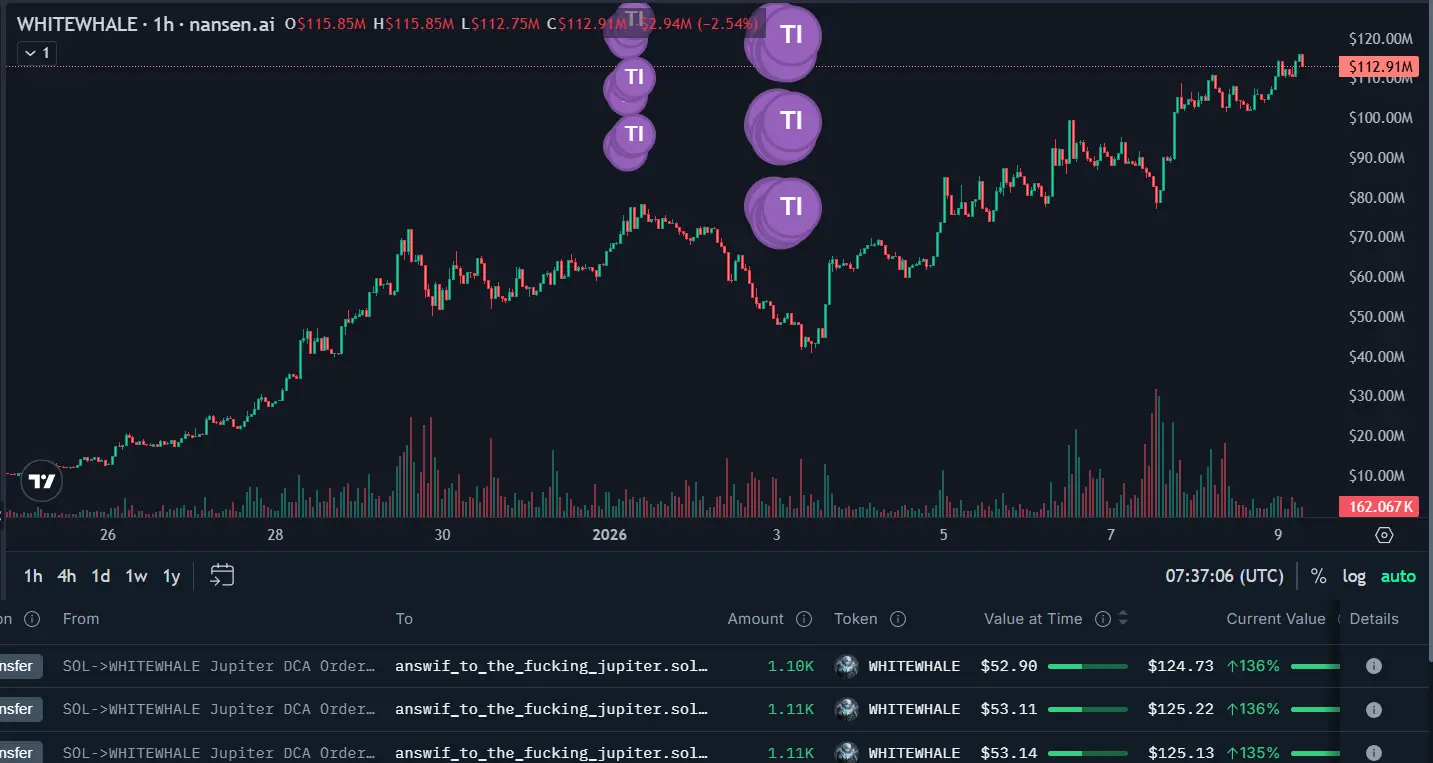
Task: Open the go-to-date calendar icon
Action: (222, 575)
